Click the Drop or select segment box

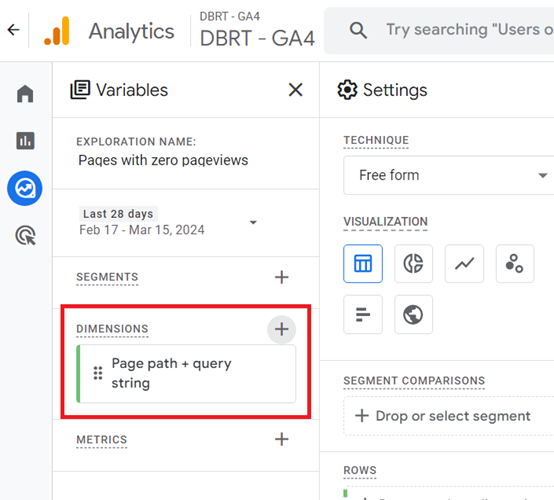click(x=449, y=416)
